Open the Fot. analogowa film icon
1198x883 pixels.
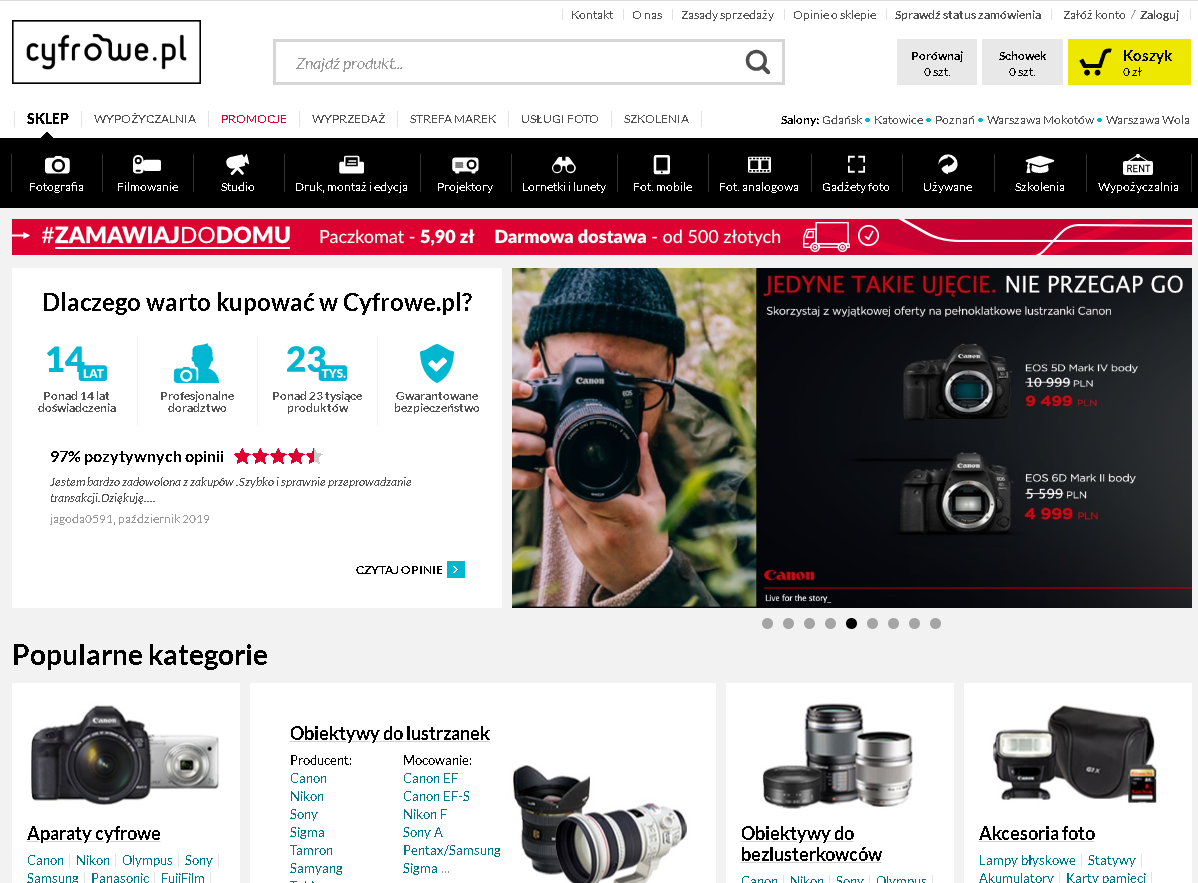pos(759,164)
